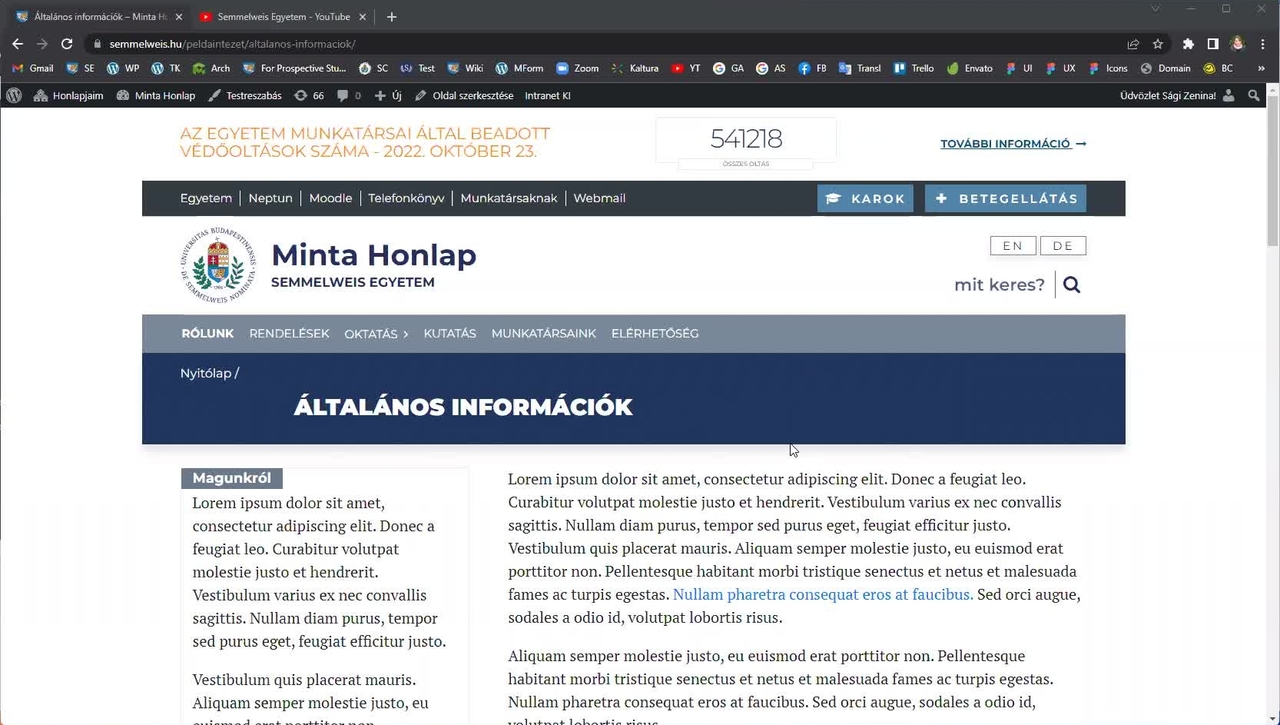Viewport: 1280px width, 725px height.
Task: Switch language with the DE button
Action: (x=1063, y=246)
